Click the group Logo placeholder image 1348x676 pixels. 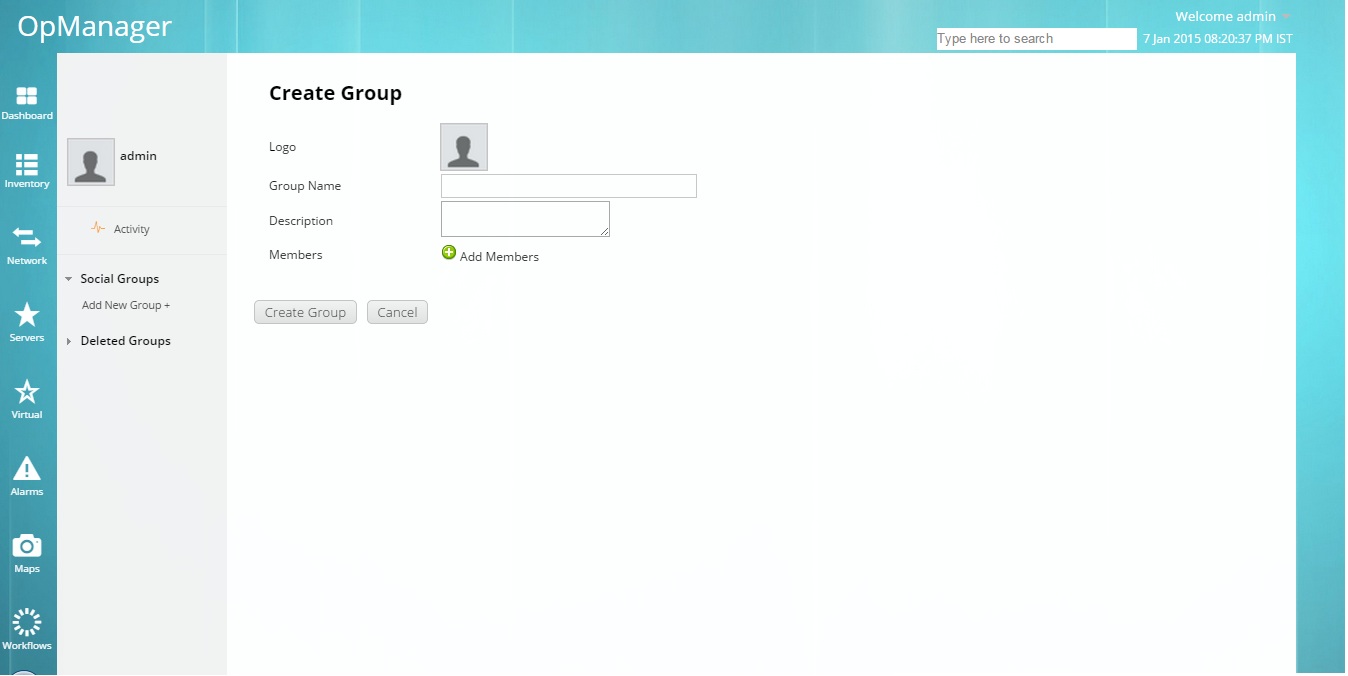pyautogui.click(x=463, y=146)
